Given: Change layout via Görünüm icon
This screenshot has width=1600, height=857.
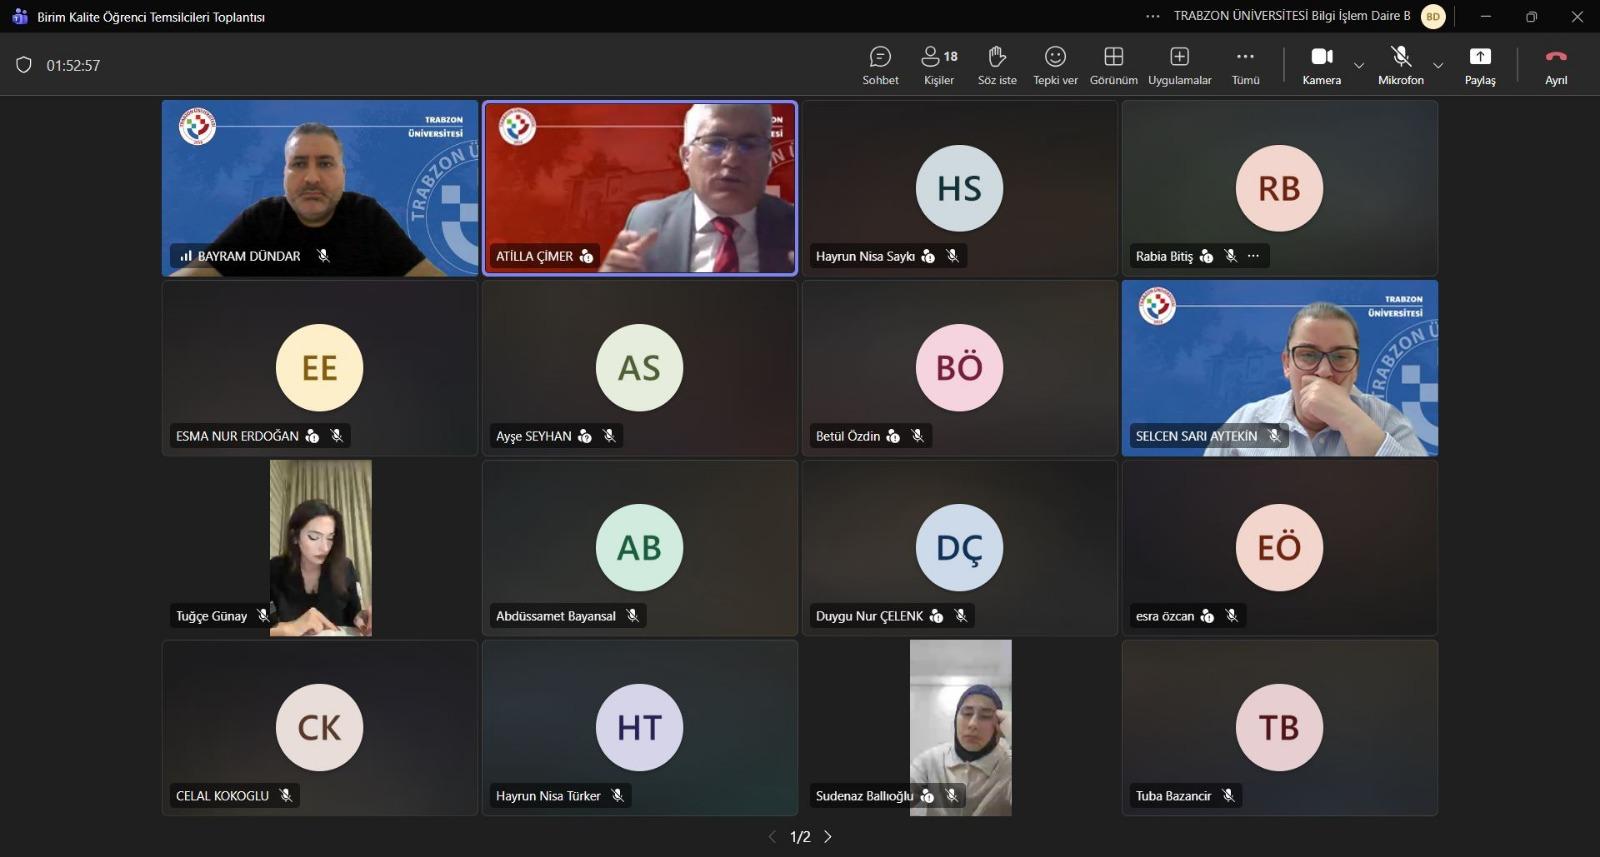Looking at the screenshot, I should 1113,65.
